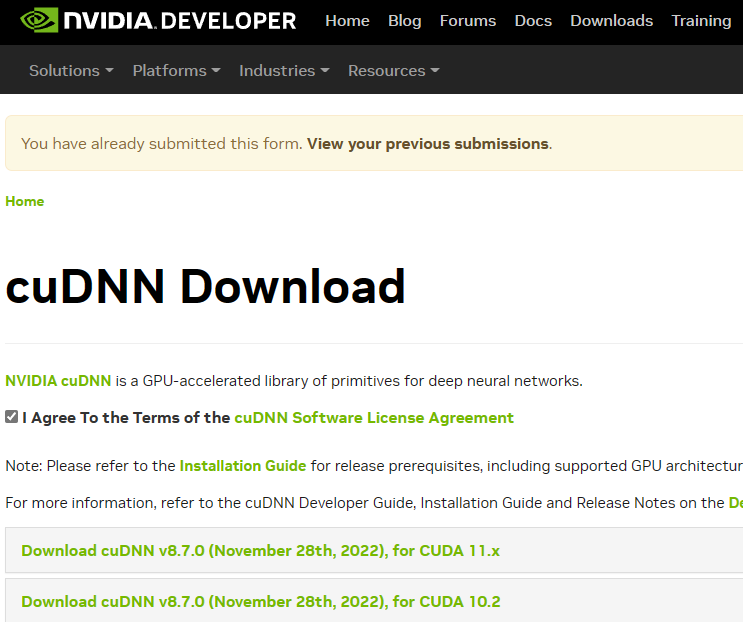The image size is (743, 622).
Task: Expand the Resources dropdown menu
Action: coord(393,71)
